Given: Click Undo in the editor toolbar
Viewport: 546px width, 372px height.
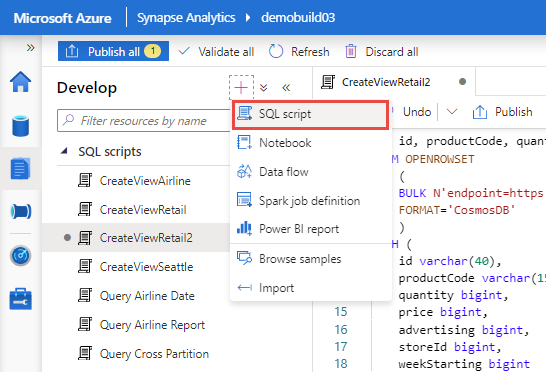Looking at the screenshot, I should tap(417, 112).
